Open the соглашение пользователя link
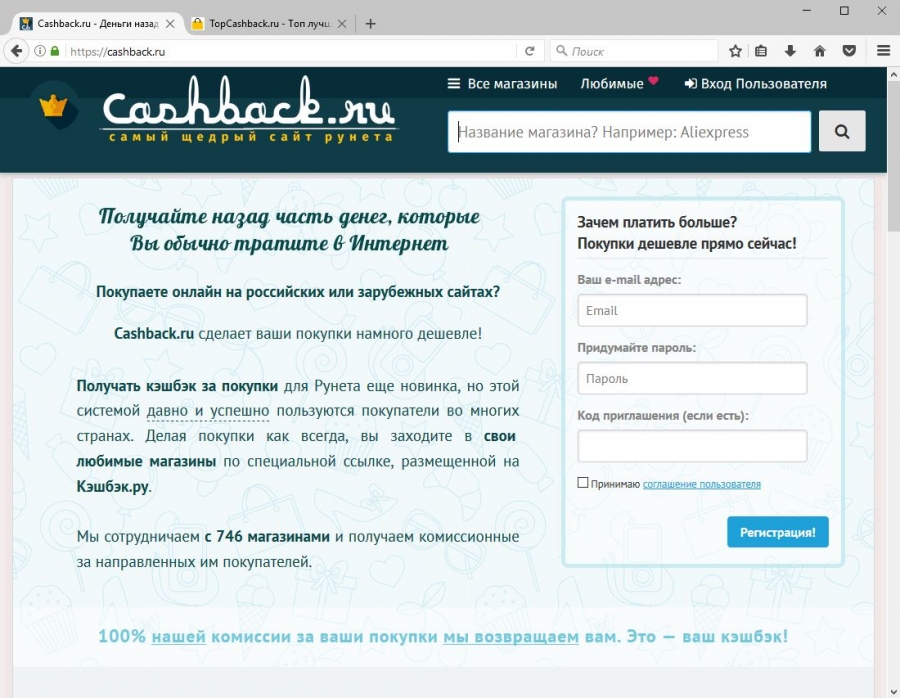 pos(701,484)
